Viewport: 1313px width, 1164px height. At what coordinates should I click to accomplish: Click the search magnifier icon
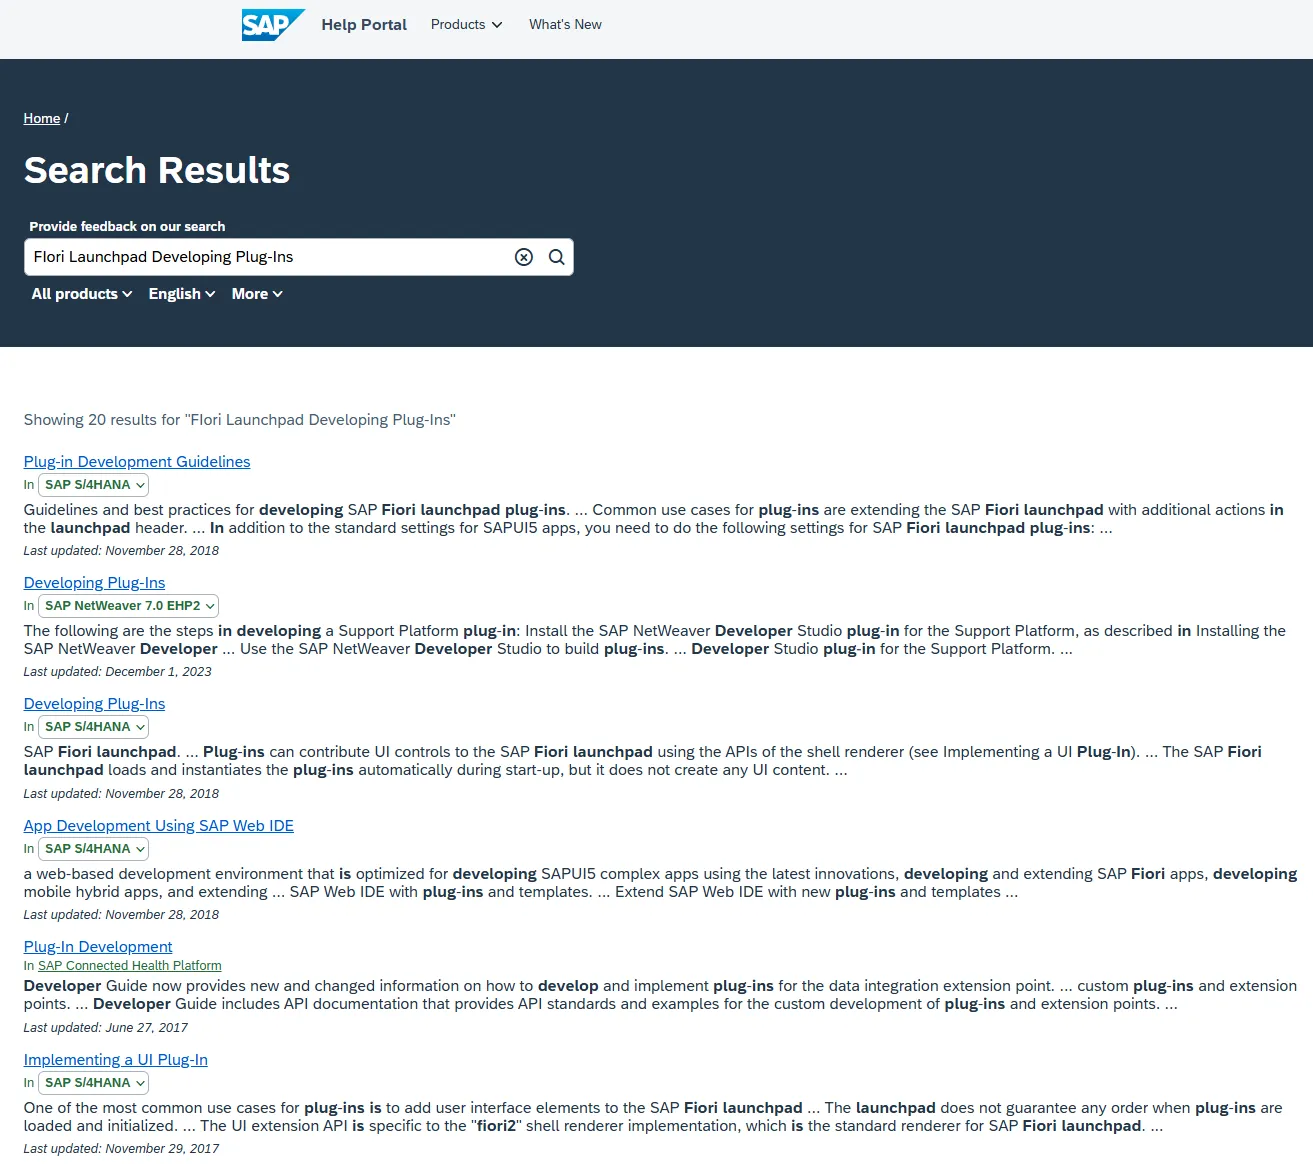[x=556, y=257]
